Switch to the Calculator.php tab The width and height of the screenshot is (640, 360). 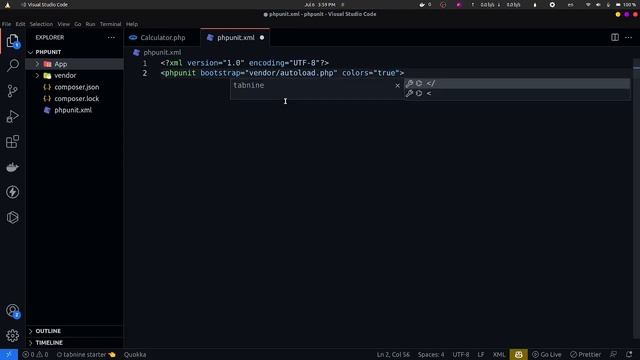coord(162,38)
